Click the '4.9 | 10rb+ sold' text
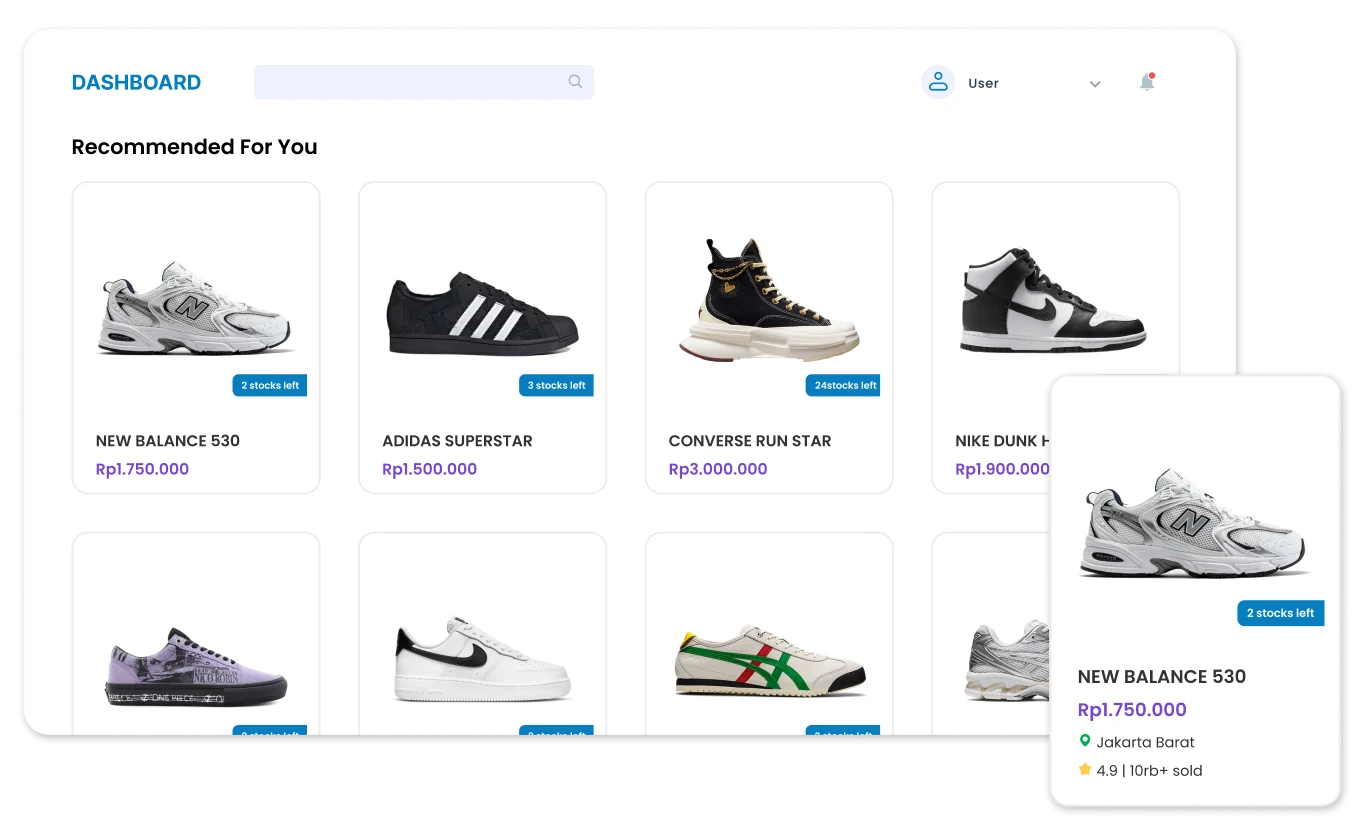This screenshot has width=1367, height=836. tap(1149, 771)
